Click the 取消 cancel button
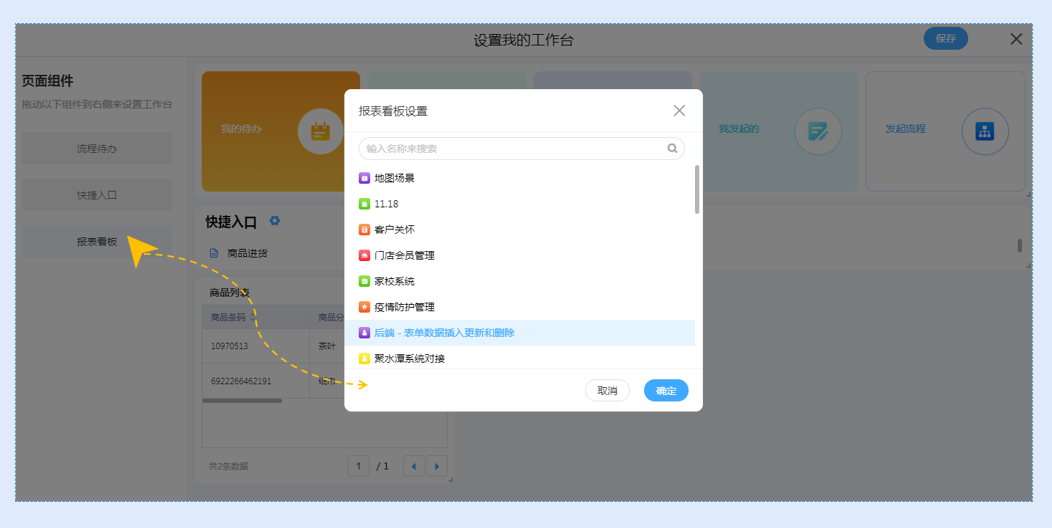The width and height of the screenshot is (1052, 528). point(607,391)
